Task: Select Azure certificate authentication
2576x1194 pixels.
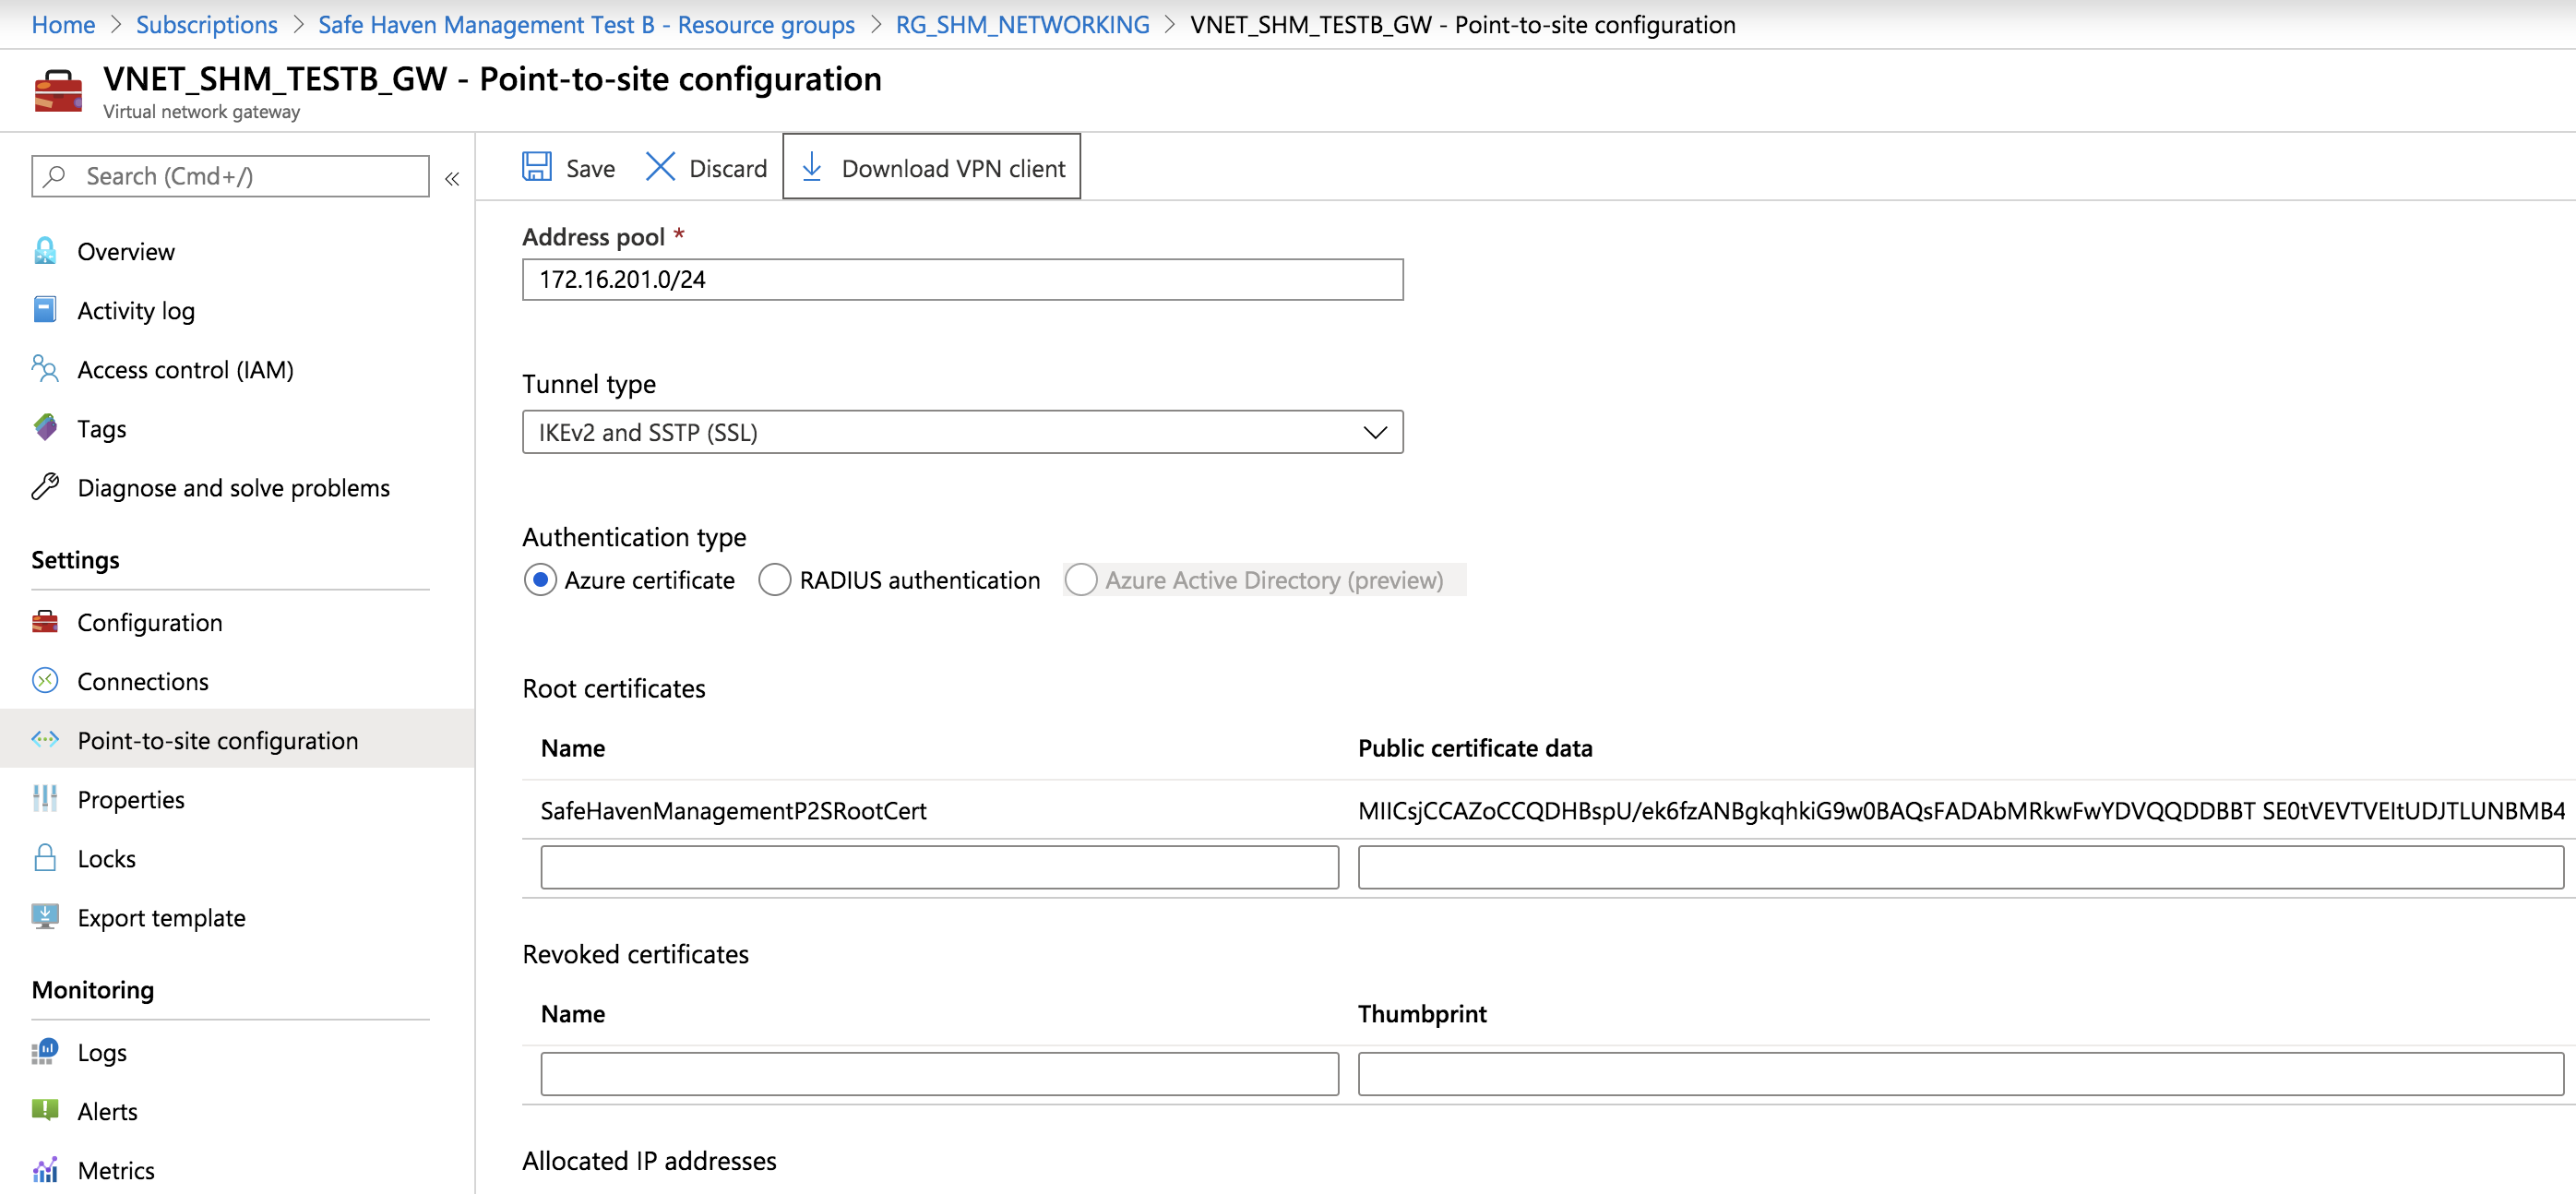Action: [x=540, y=580]
